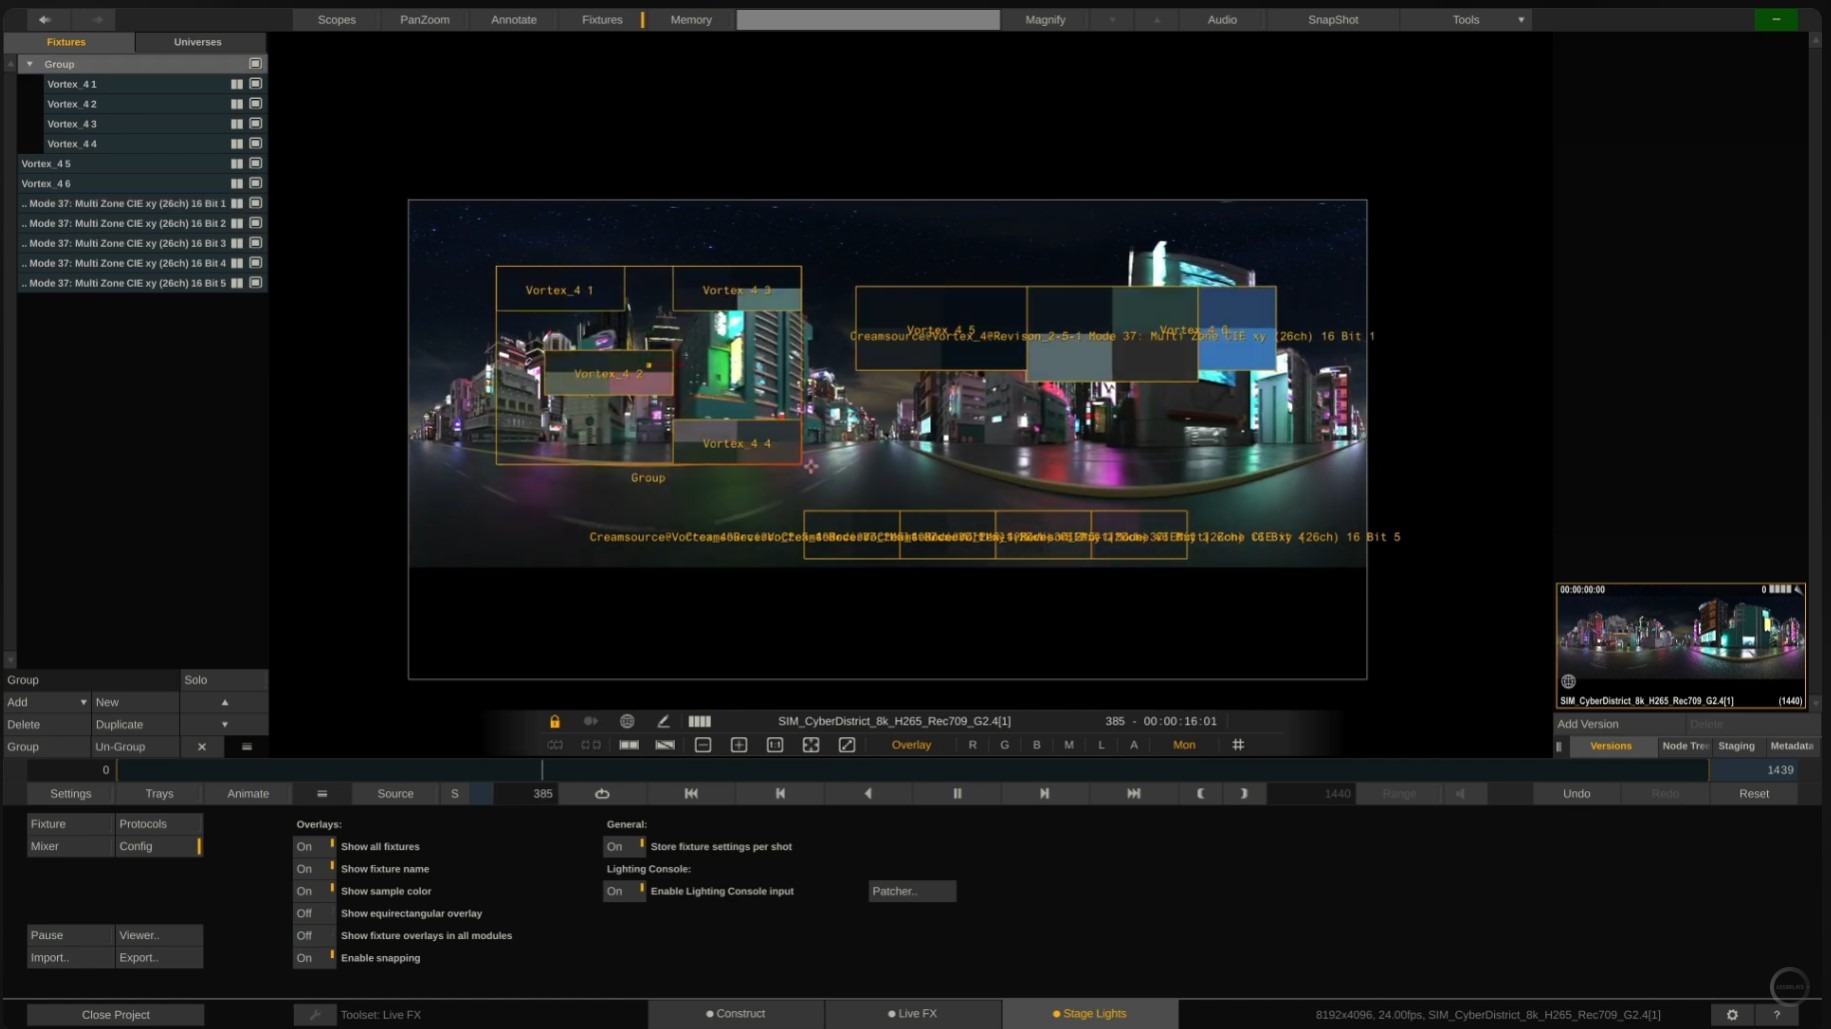Click the Un-Group button
This screenshot has width=1831, height=1029.
coord(120,747)
